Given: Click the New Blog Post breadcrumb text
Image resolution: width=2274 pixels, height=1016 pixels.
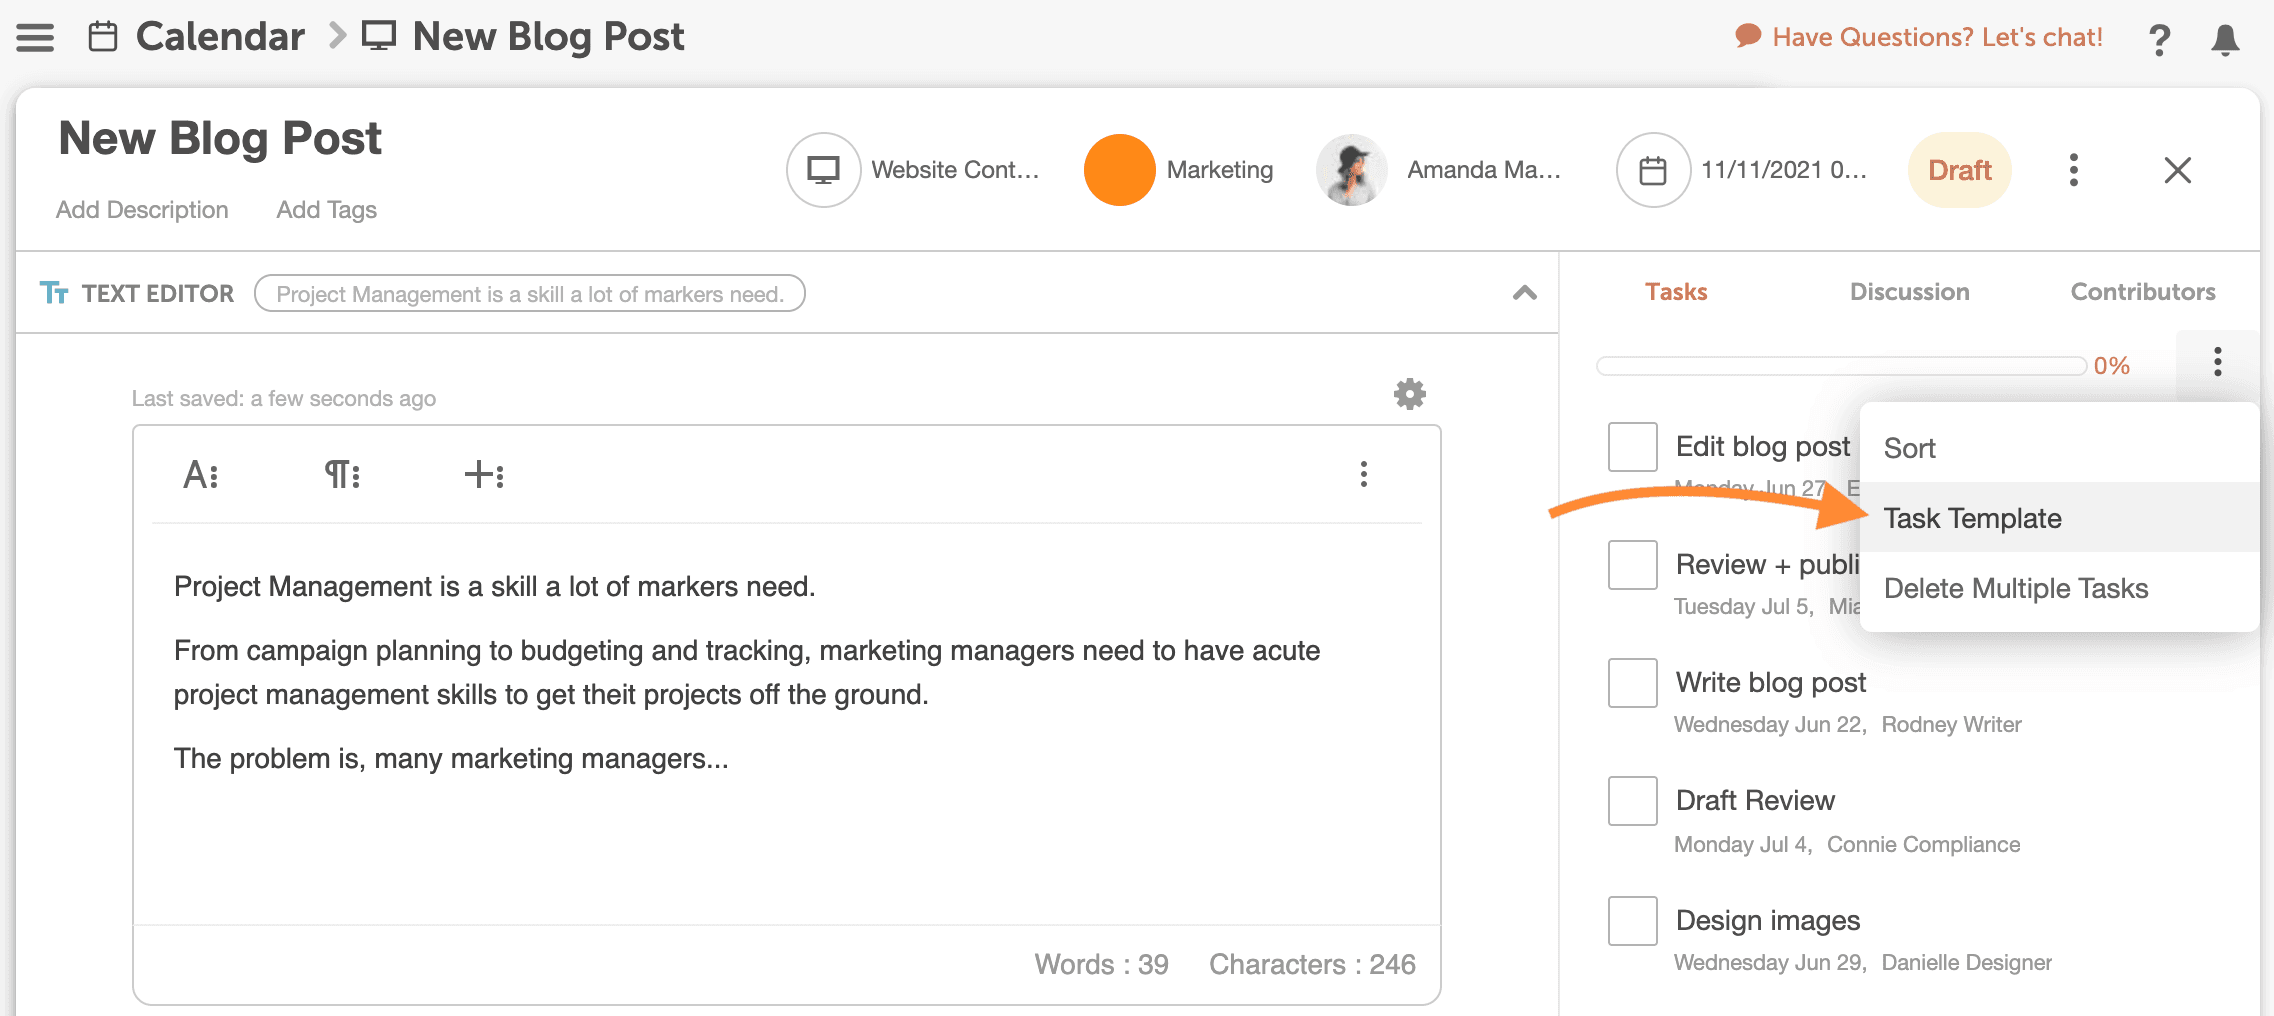Looking at the screenshot, I should (548, 37).
